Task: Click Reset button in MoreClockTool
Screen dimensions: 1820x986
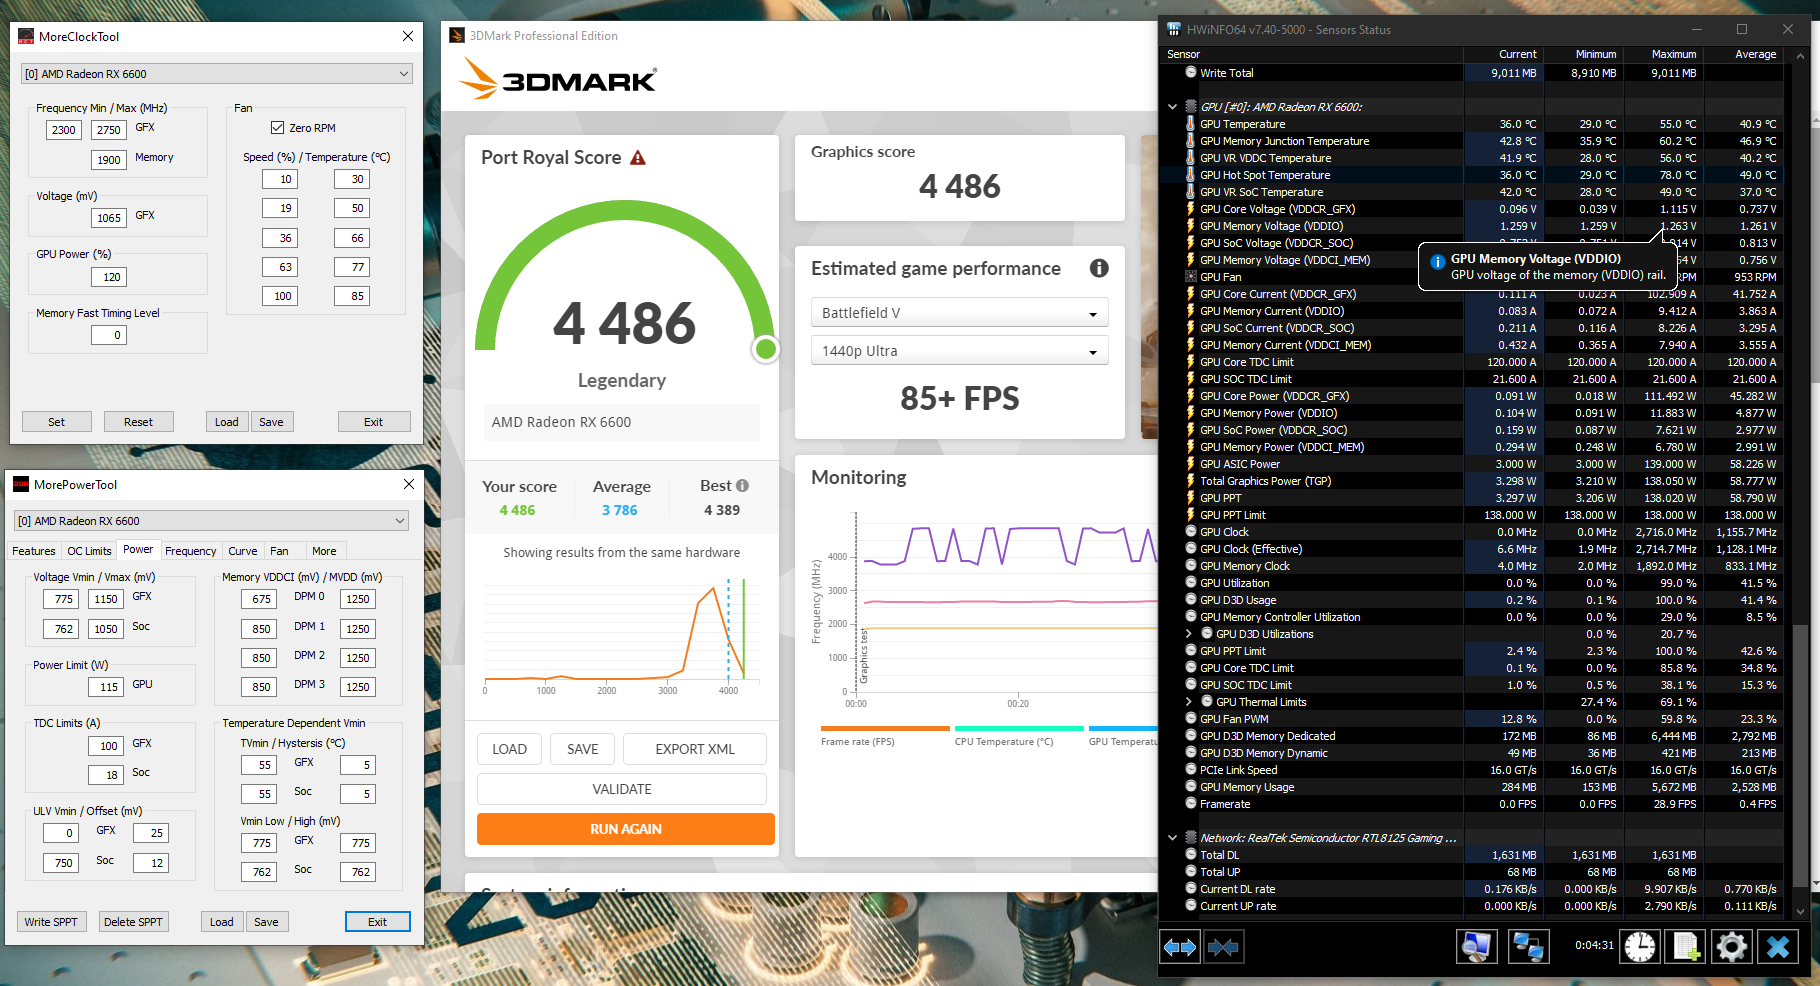Action: [139, 422]
